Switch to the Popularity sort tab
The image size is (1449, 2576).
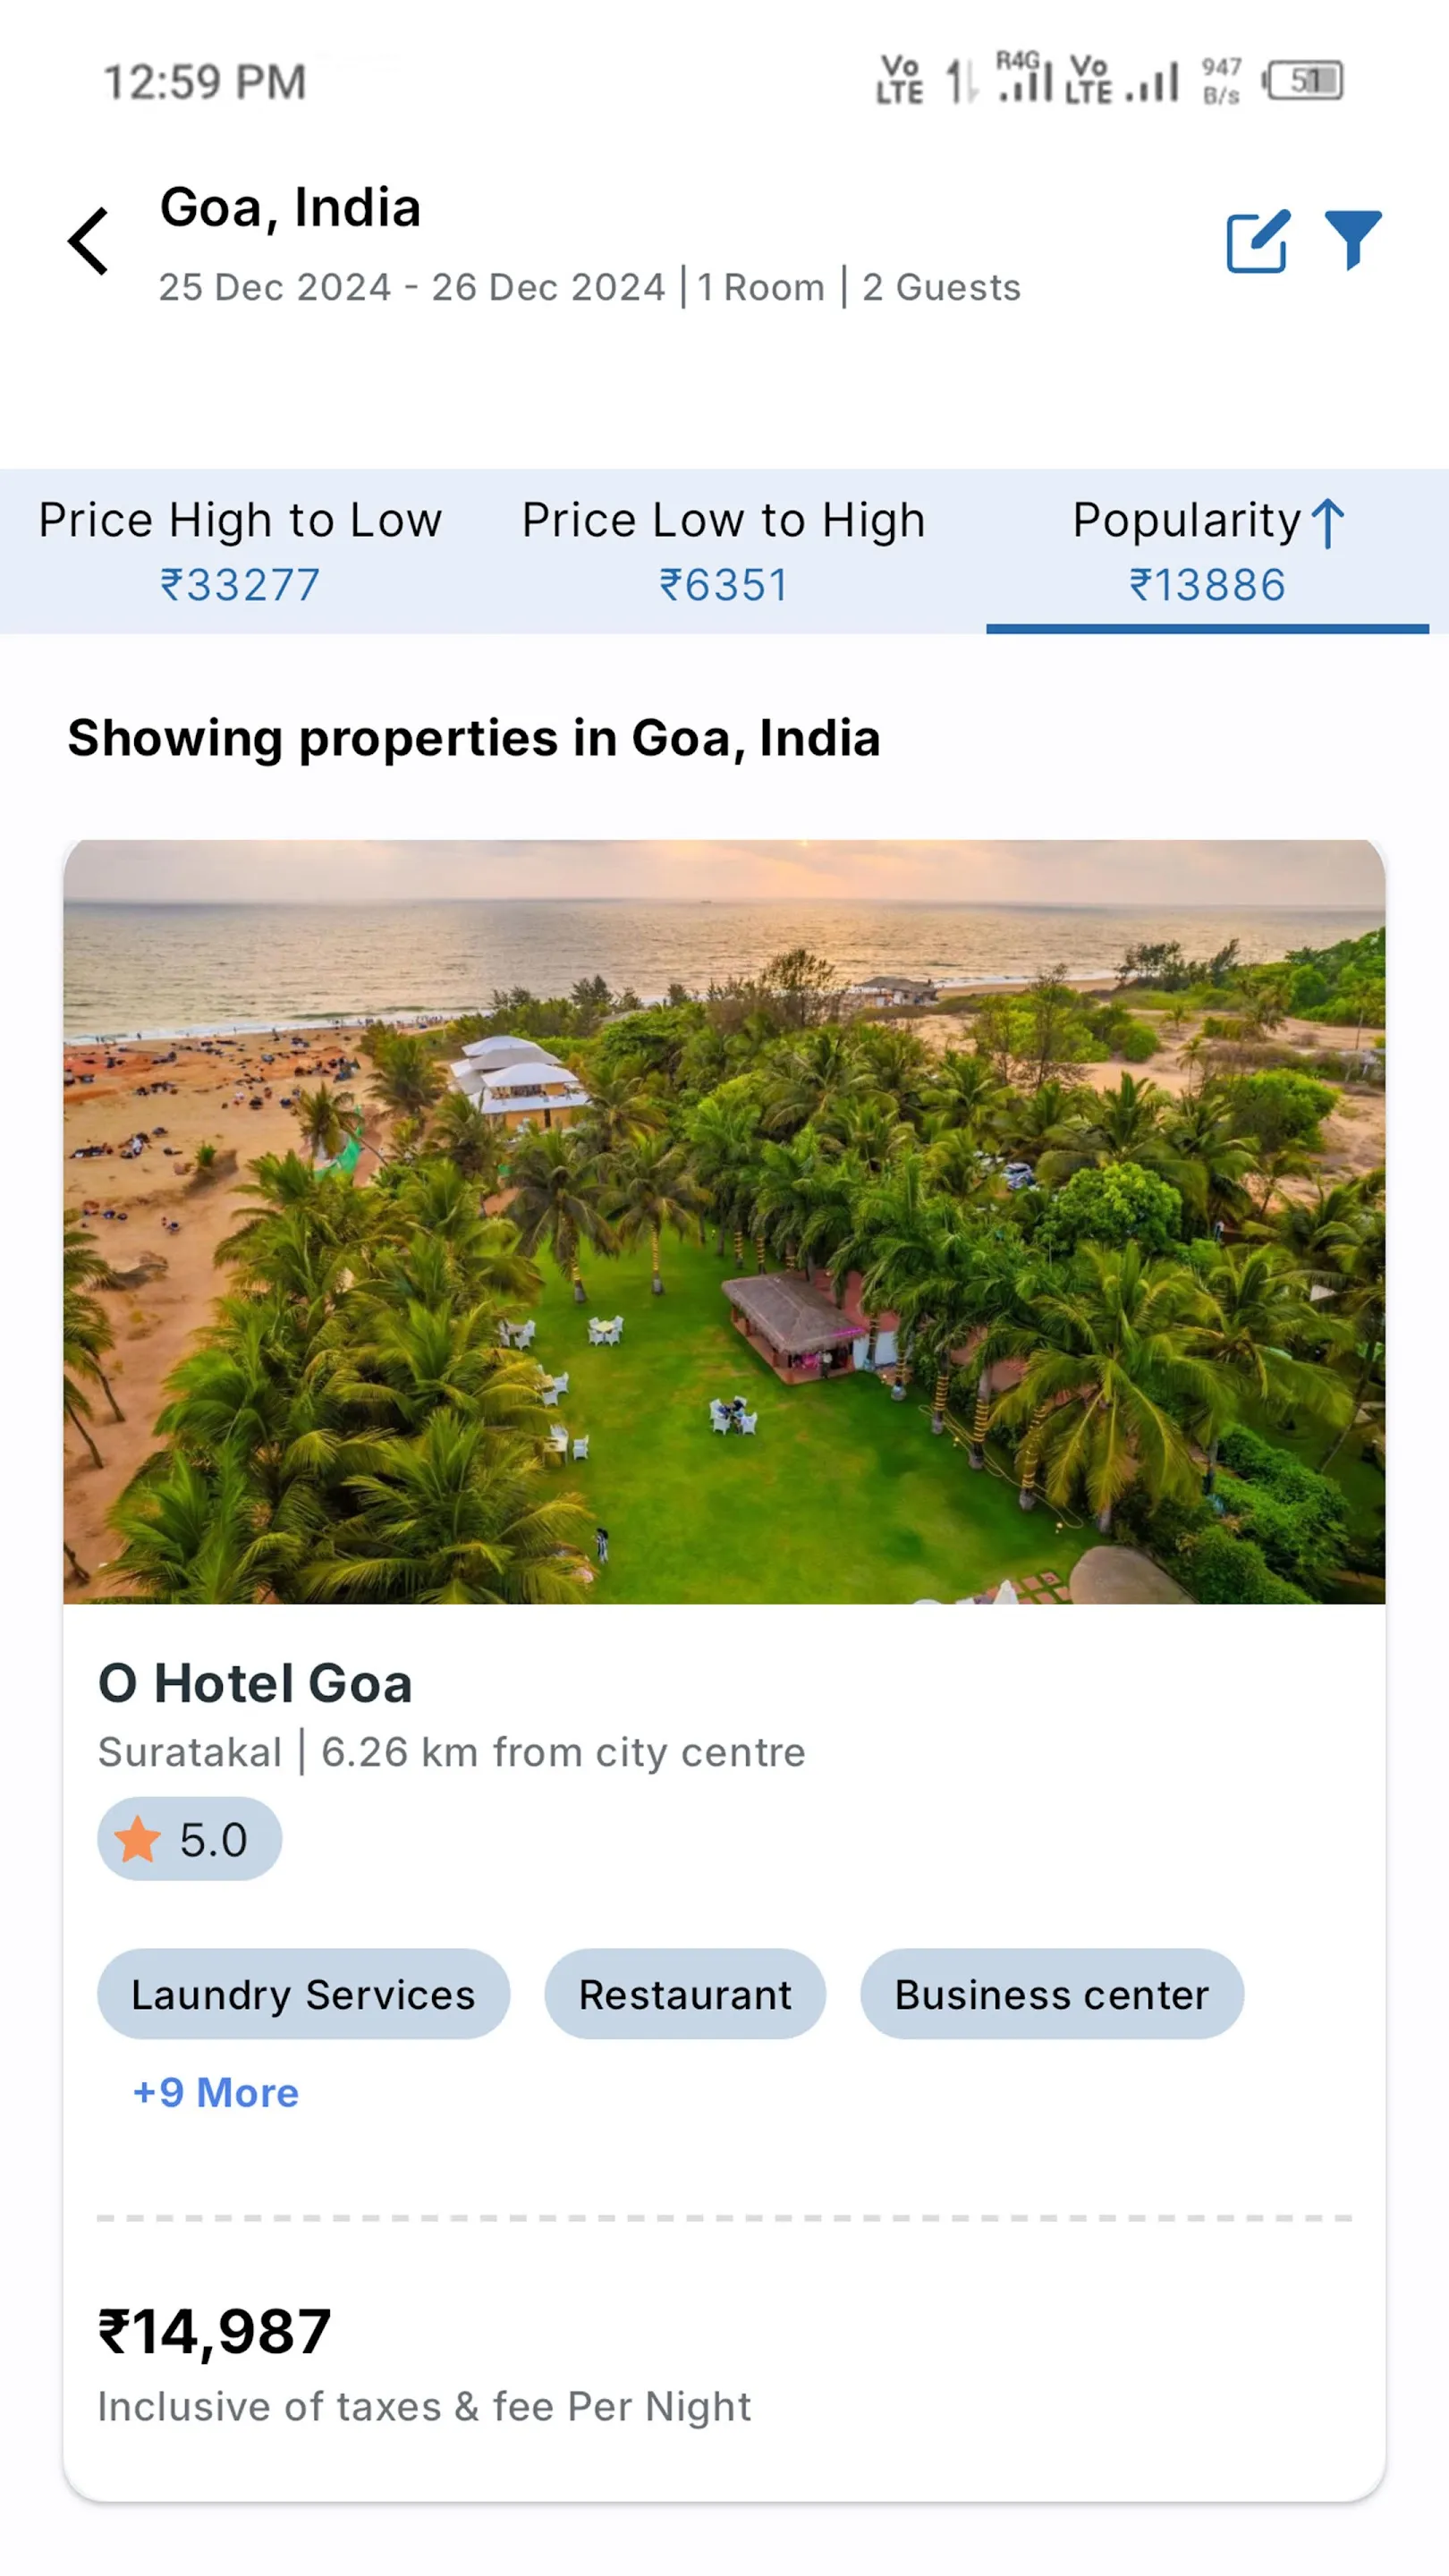tap(1207, 551)
